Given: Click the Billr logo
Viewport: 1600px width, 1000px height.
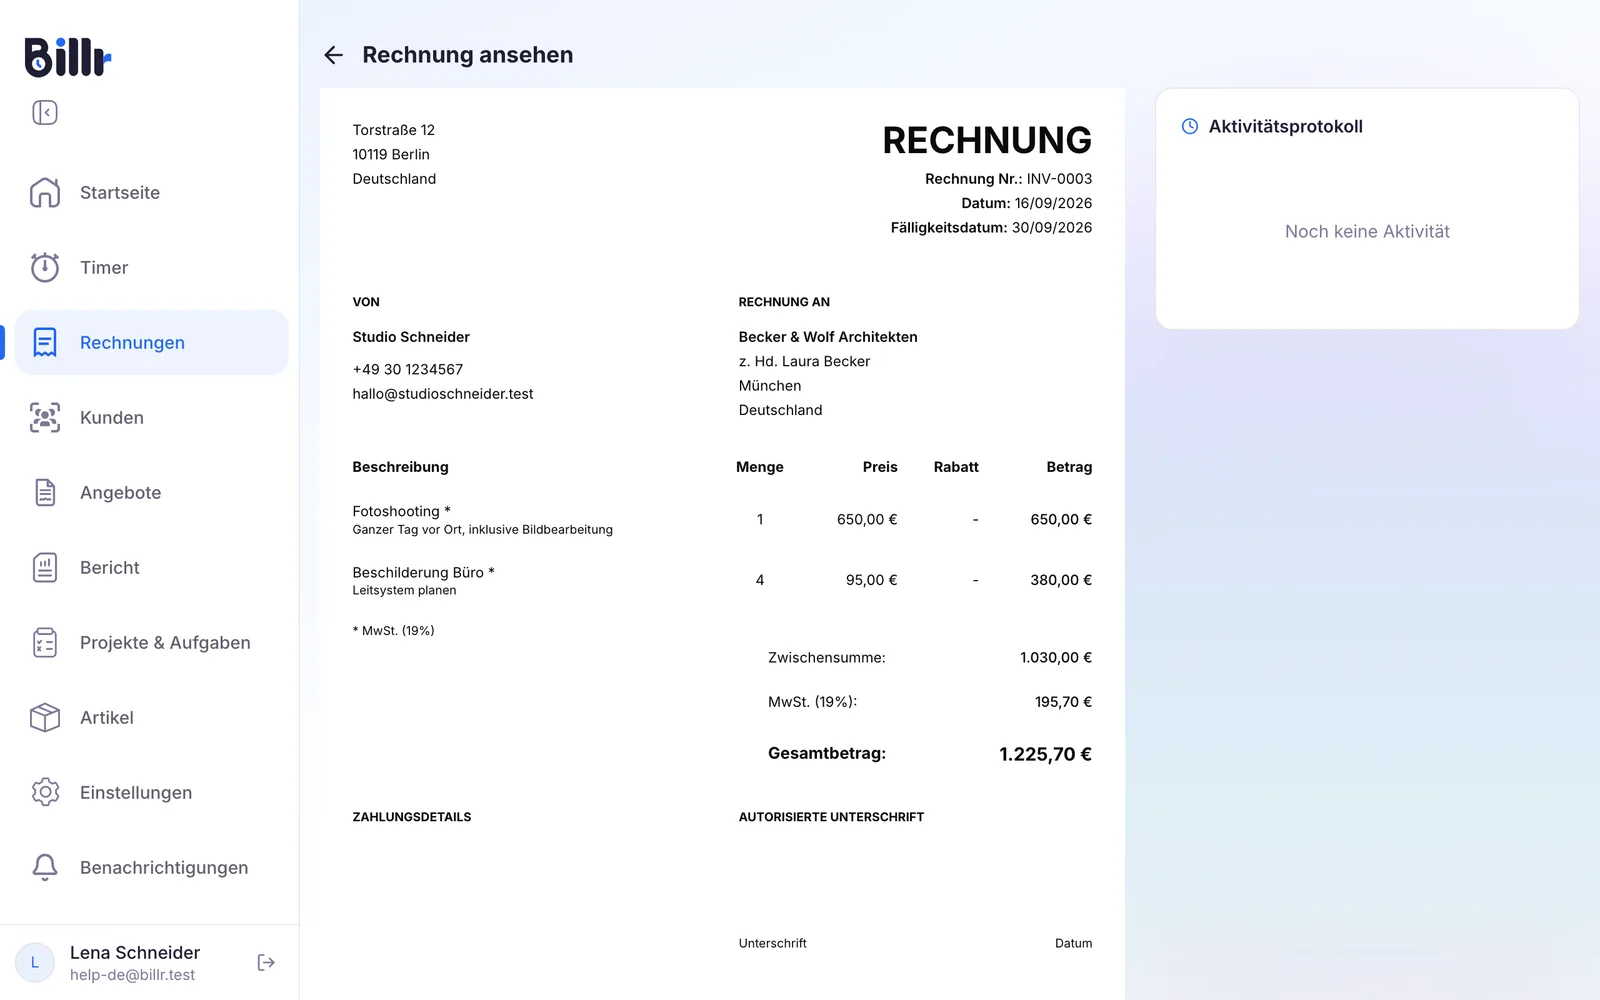Looking at the screenshot, I should point(67,57).
